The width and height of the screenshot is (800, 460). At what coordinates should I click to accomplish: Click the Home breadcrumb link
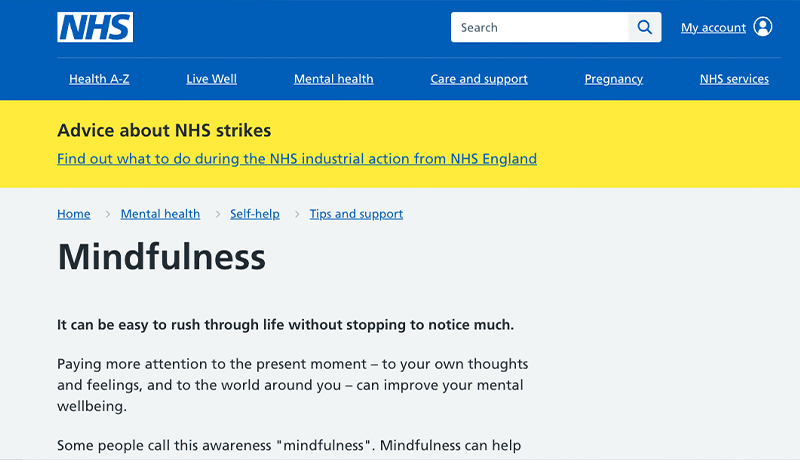pos(73,214)
